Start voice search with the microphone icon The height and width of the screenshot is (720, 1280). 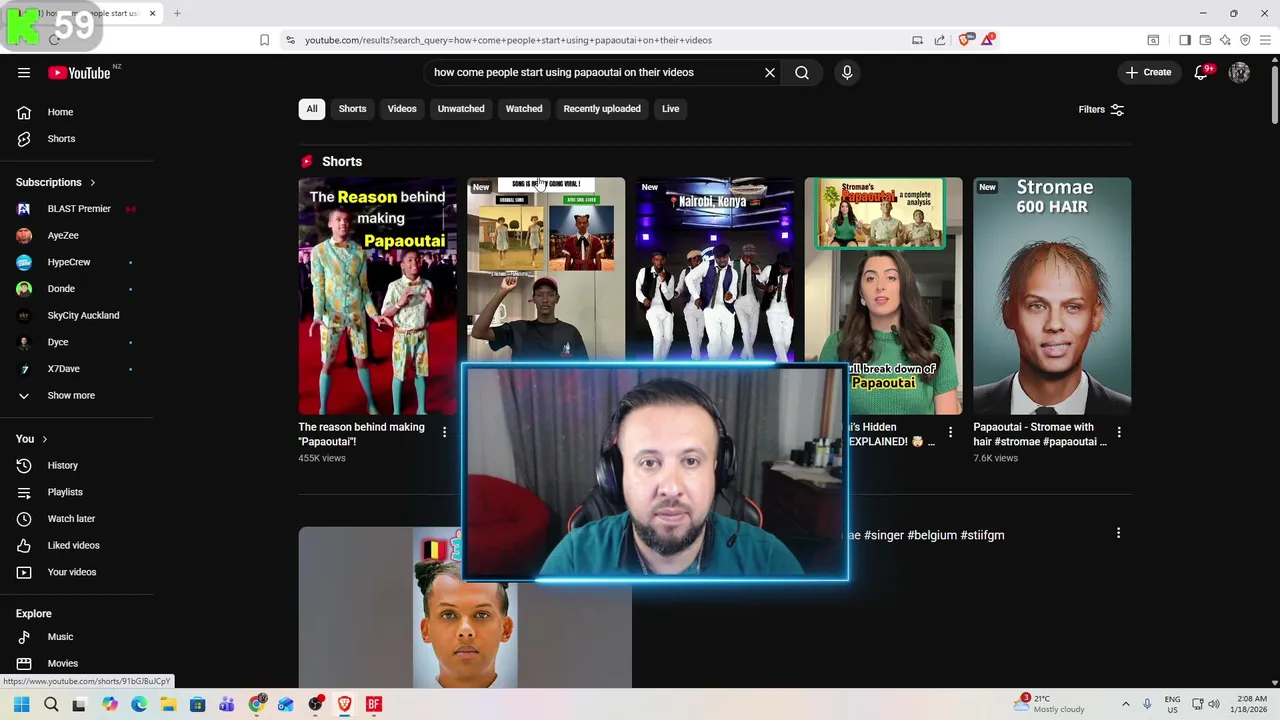pos(847,72)
